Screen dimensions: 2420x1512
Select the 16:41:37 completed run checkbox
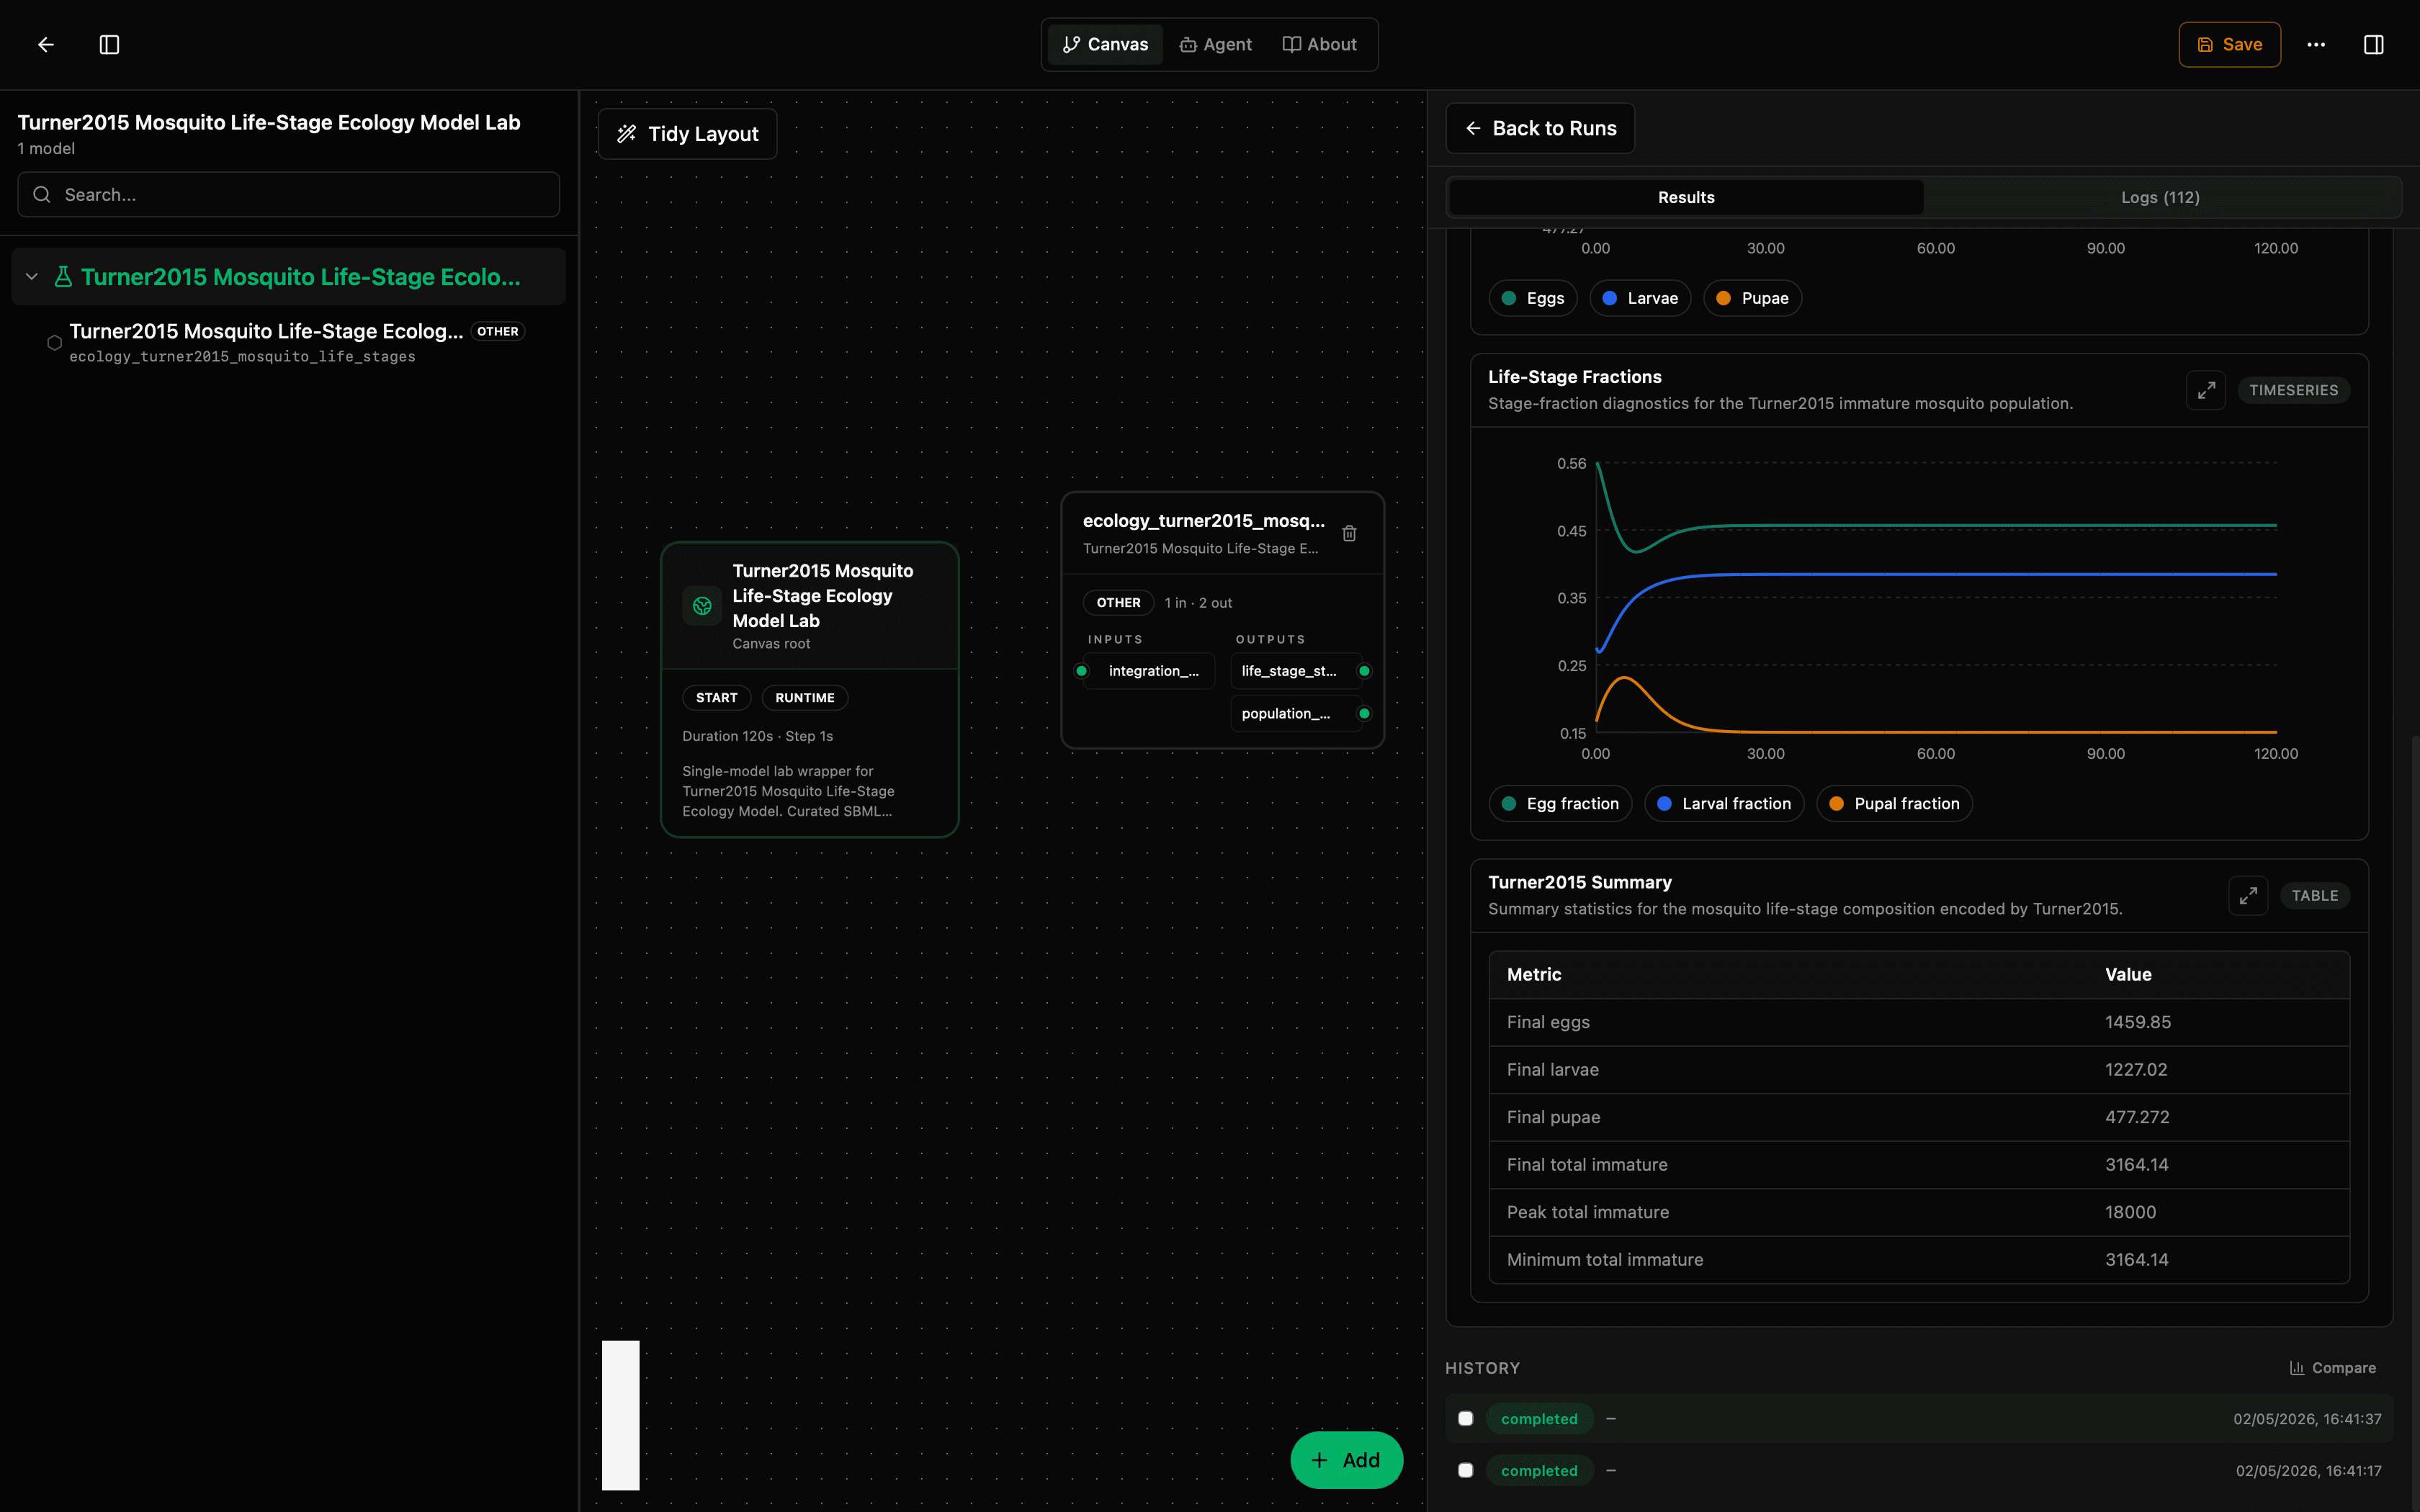pos(1466,1418)
